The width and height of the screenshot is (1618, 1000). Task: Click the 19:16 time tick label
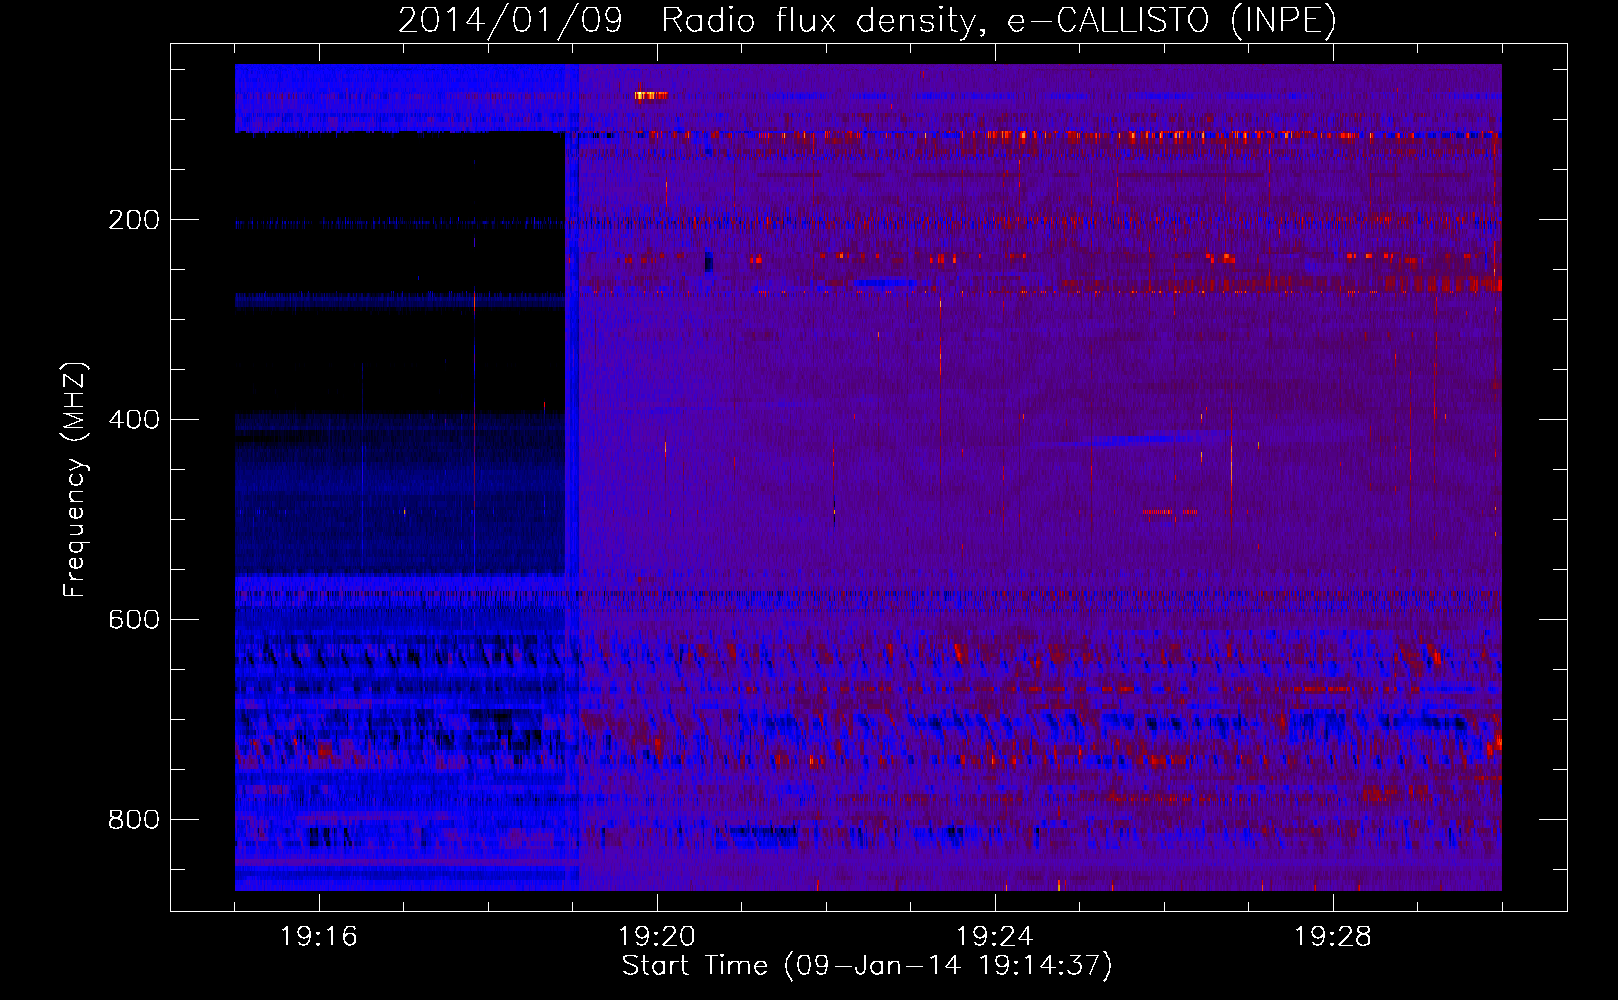pos(319,937)
